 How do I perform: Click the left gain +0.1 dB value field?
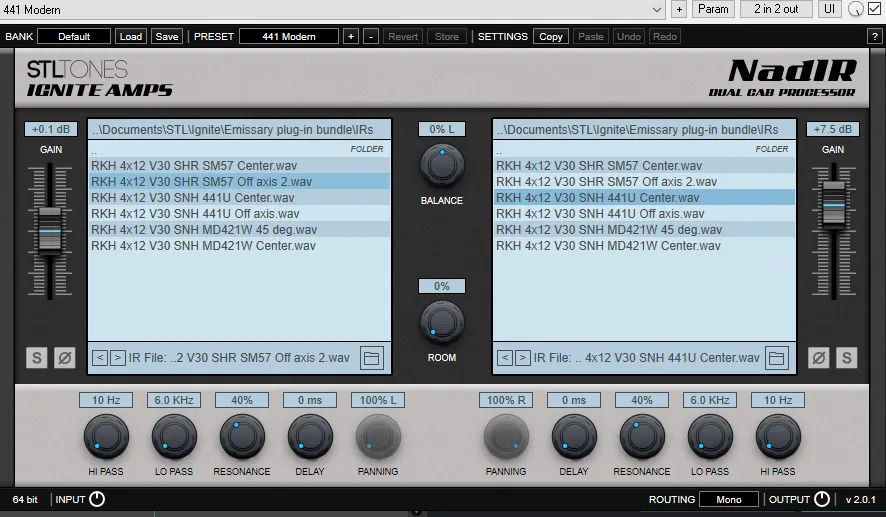[51, 129]
